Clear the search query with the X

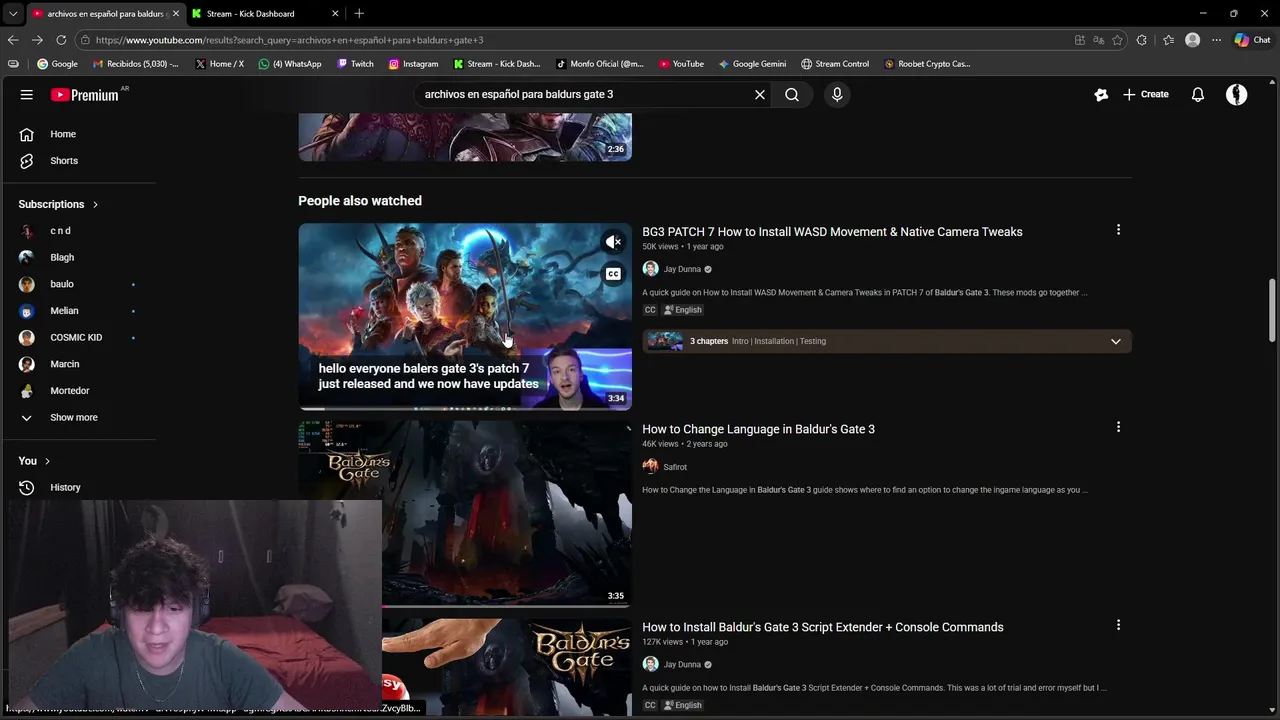click(x=760, y=94)
